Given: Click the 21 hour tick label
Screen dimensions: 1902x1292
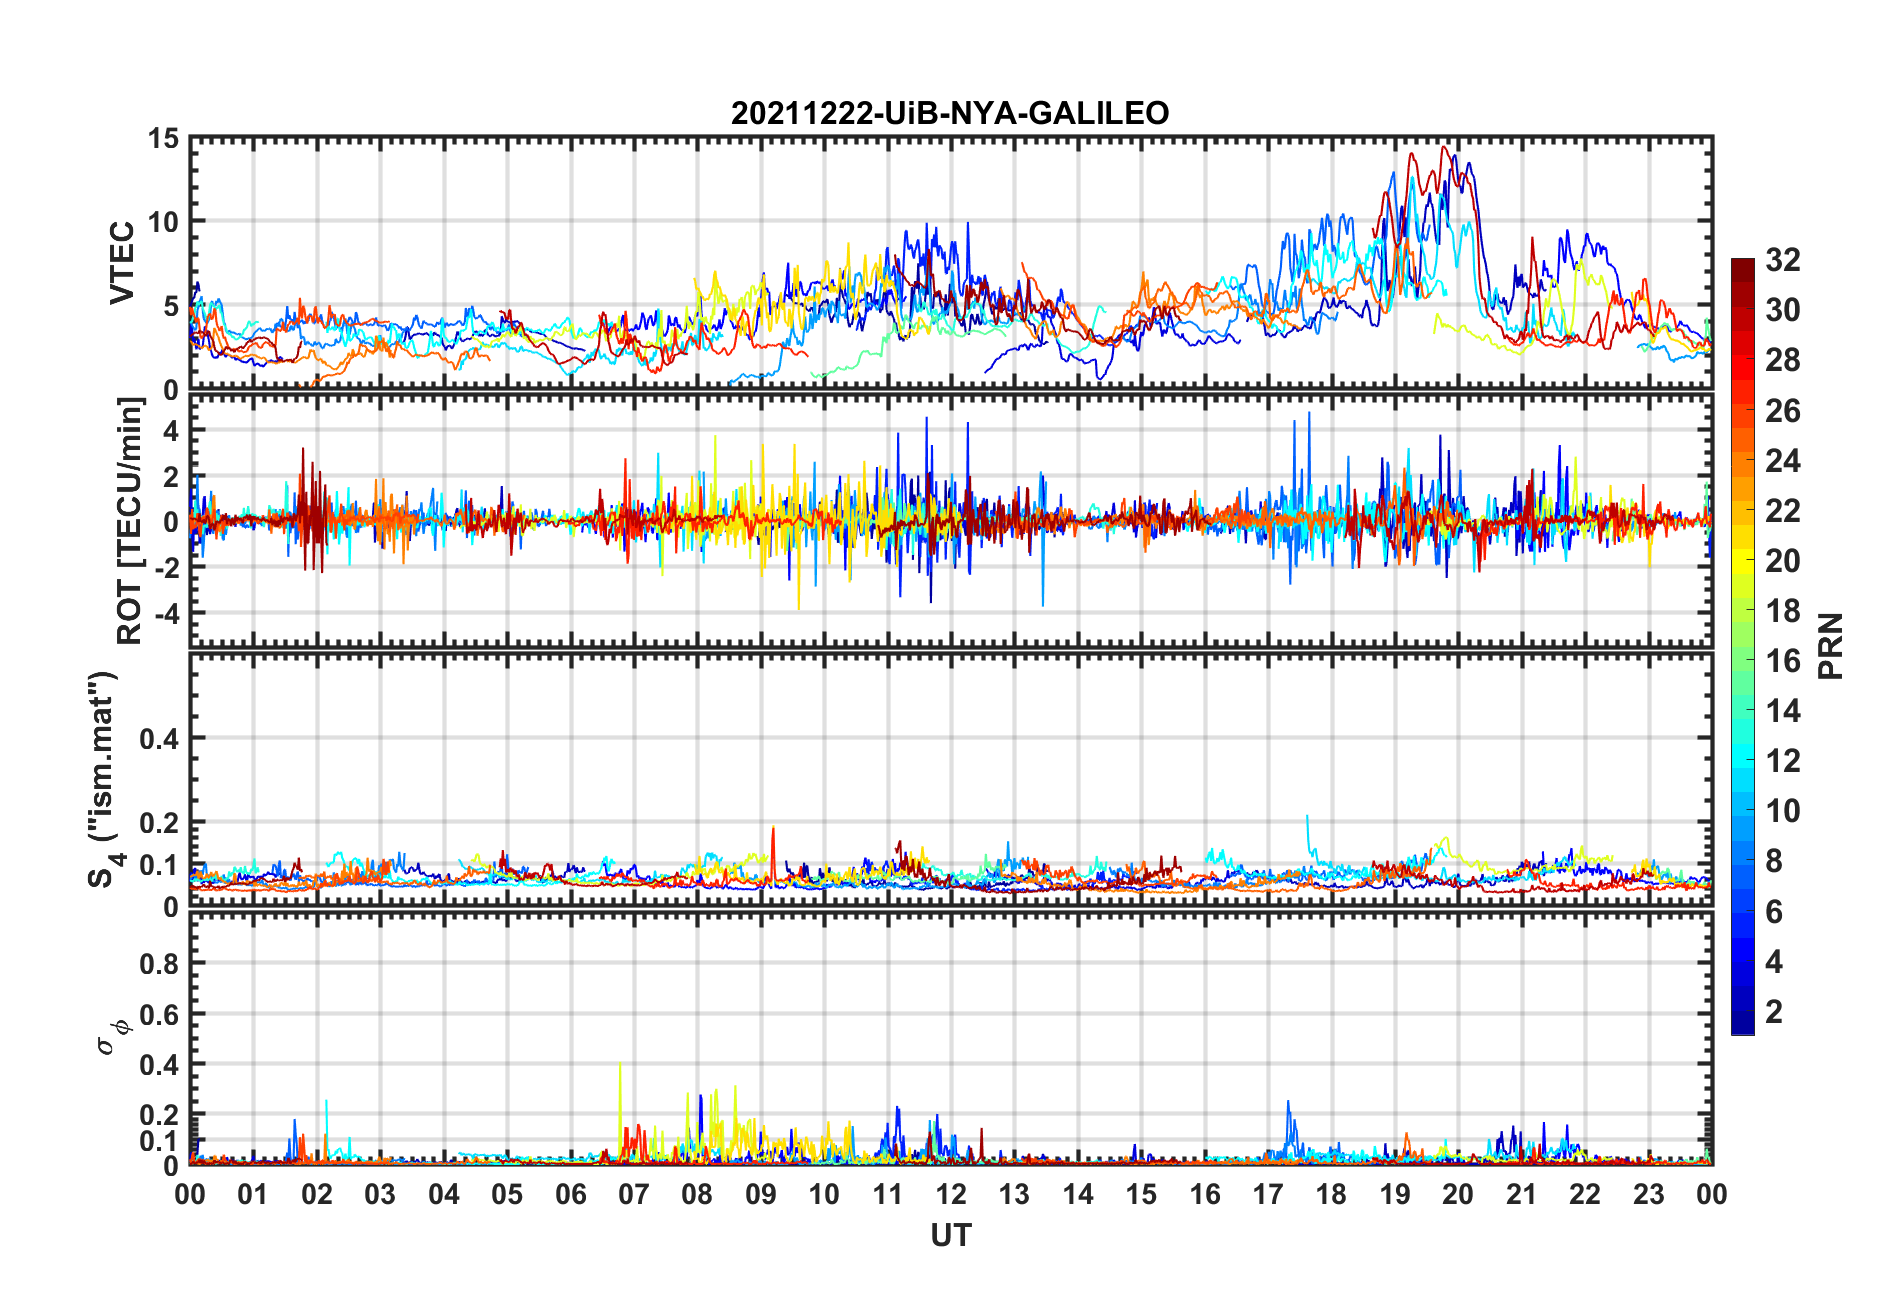Looking at the screenshot, I should coord(1522,1194).
